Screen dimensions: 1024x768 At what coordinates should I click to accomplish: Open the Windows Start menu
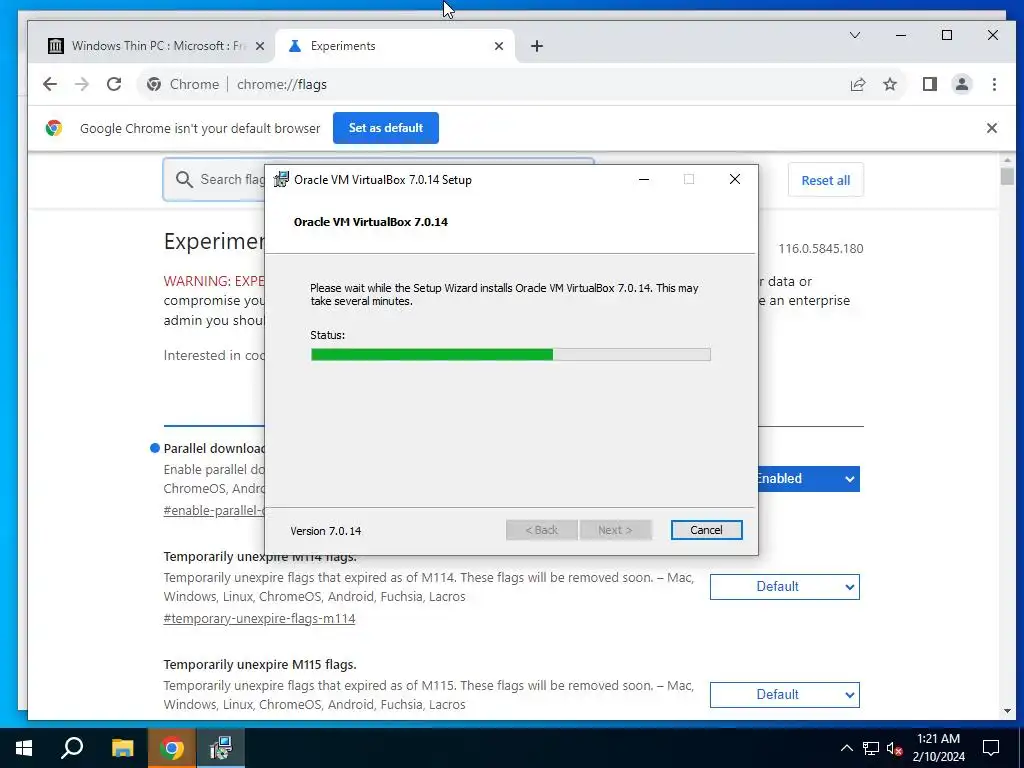point(24,748)
